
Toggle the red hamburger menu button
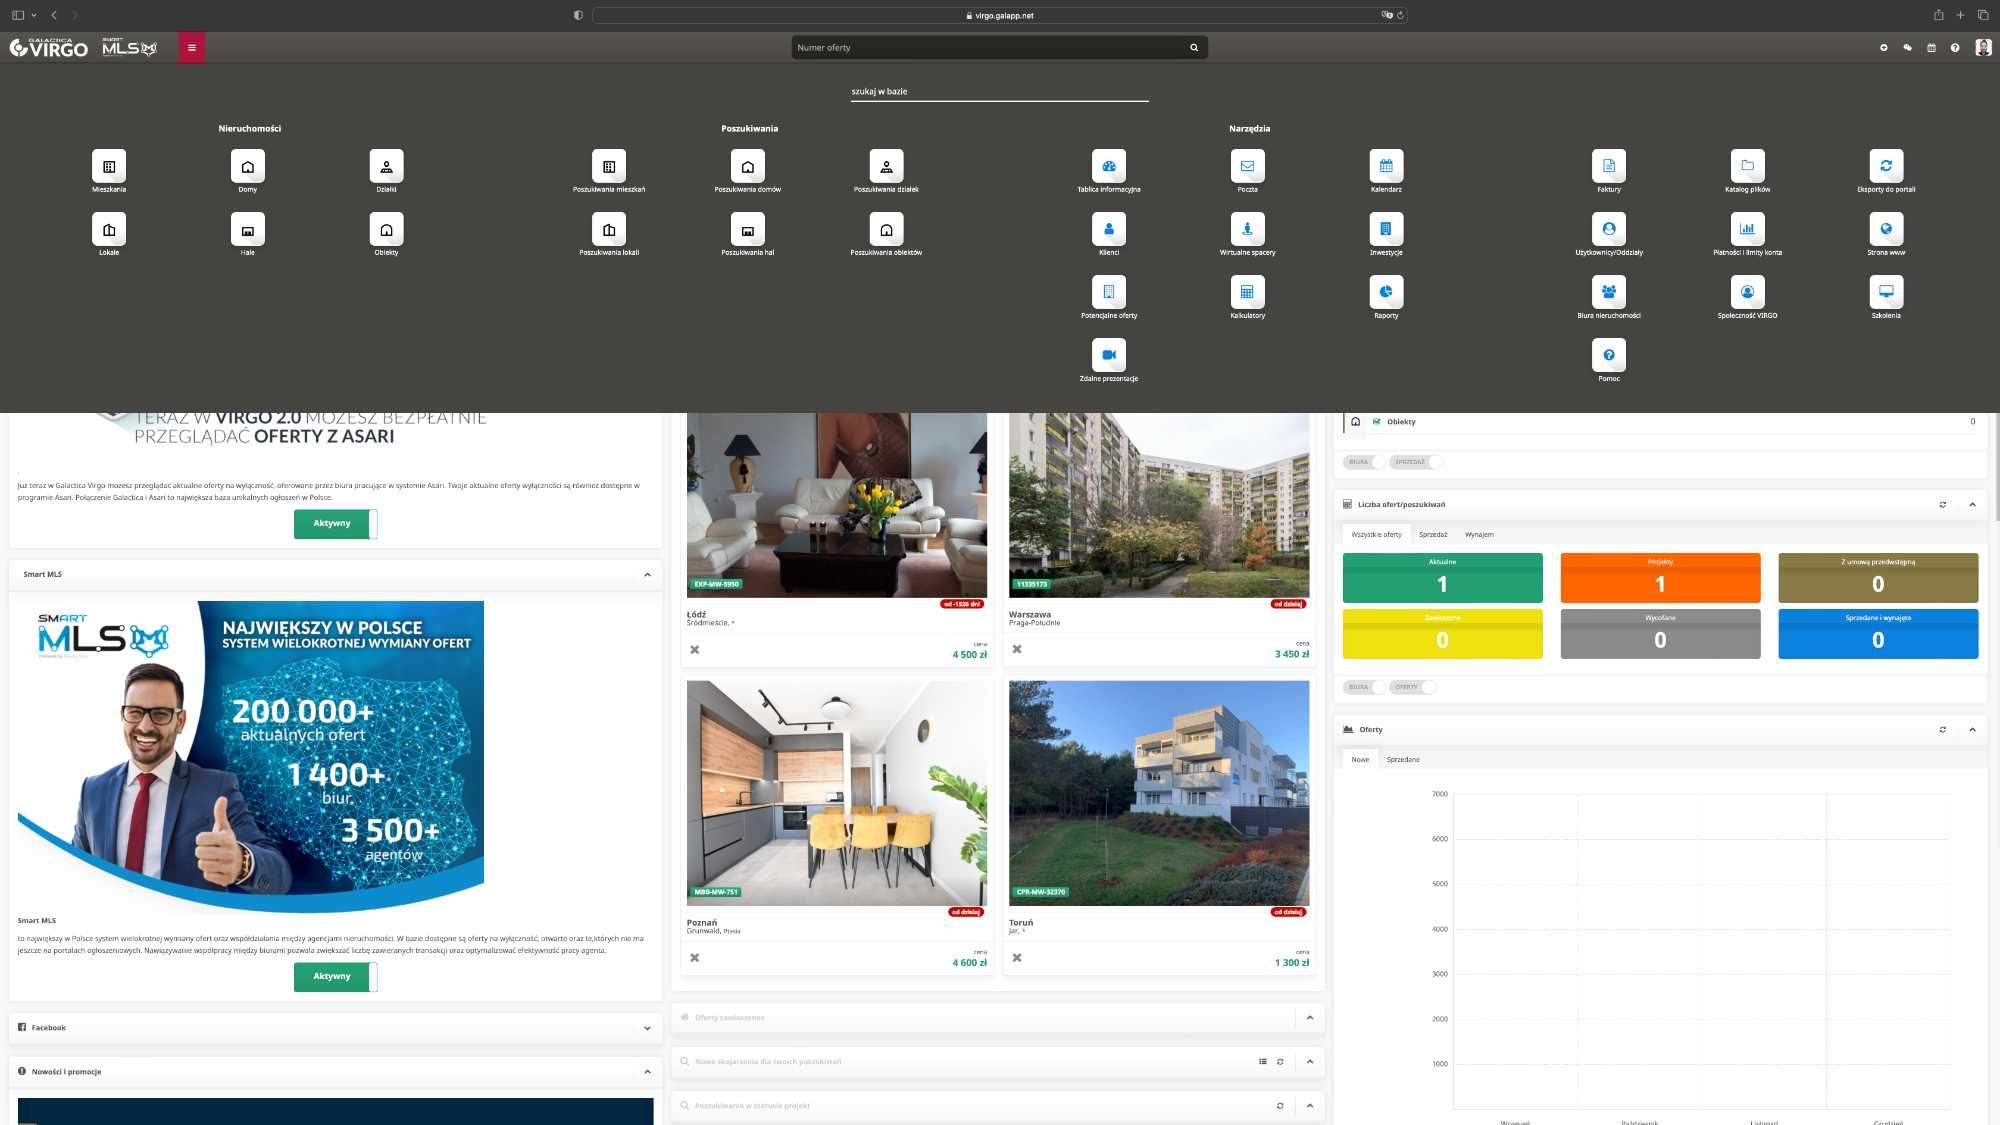[191, 47]
